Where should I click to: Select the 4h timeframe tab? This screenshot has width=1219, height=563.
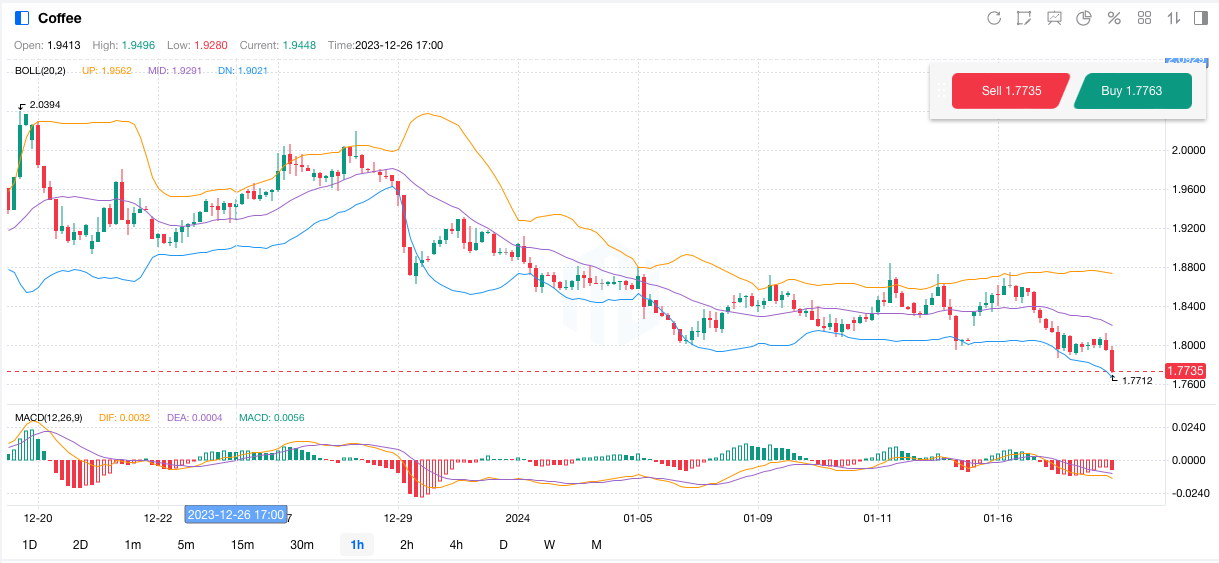pyautogui.click(x=456, y=545)
